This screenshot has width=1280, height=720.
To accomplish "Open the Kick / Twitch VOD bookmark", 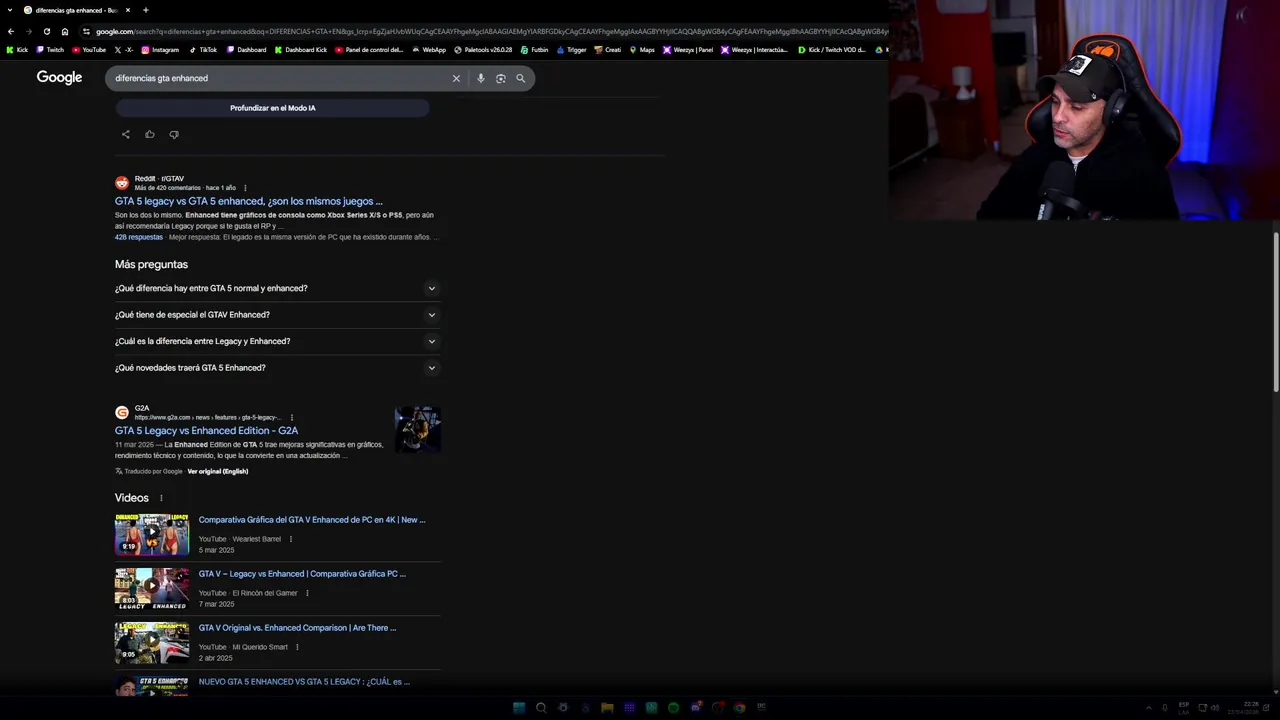I will (x=832, y=50).
